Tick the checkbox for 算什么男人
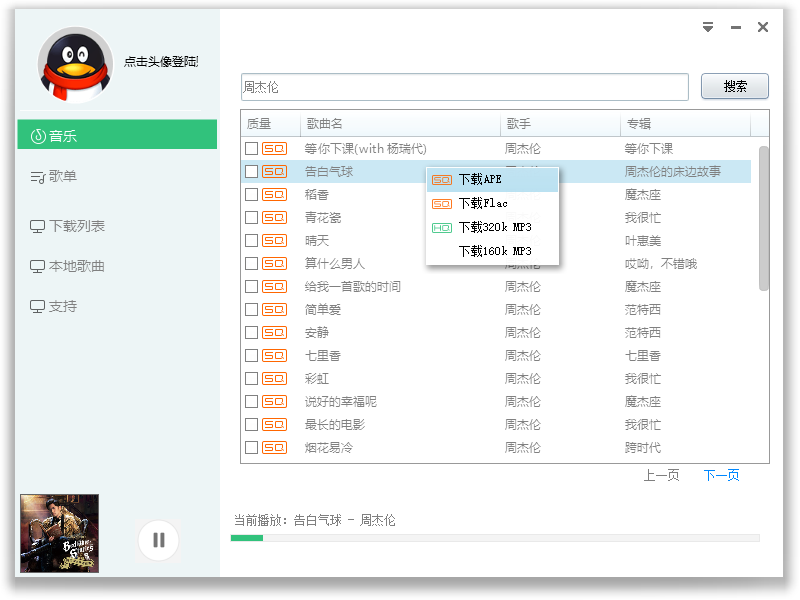The width and height of the screenshot is (800, 600). tap(252, 263)
